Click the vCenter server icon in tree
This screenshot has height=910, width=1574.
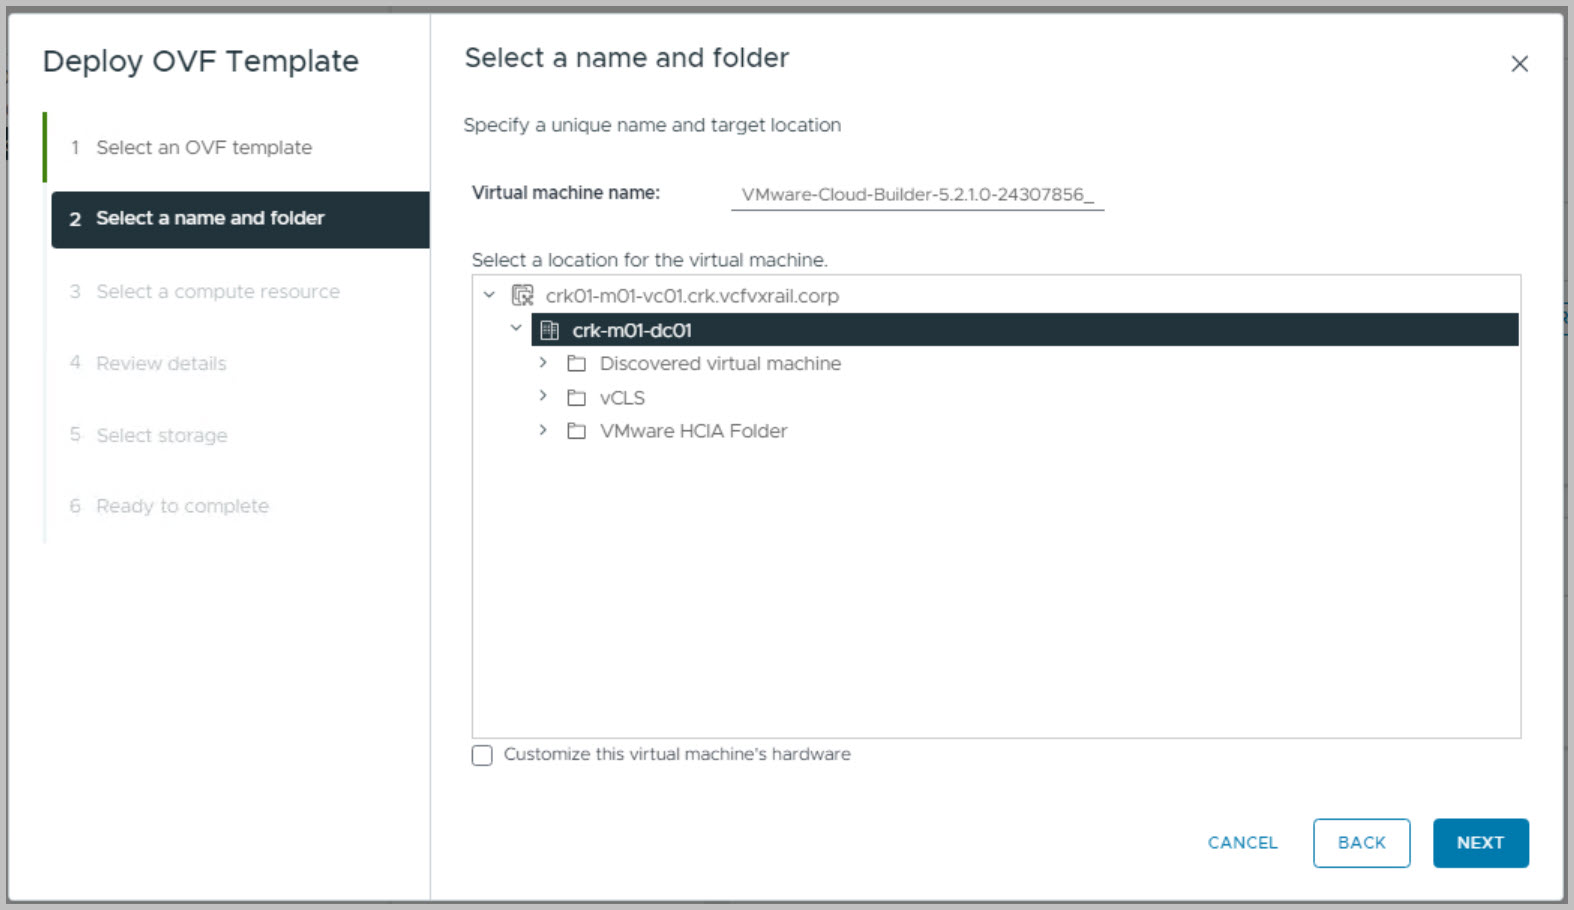(x=522, y=296)
